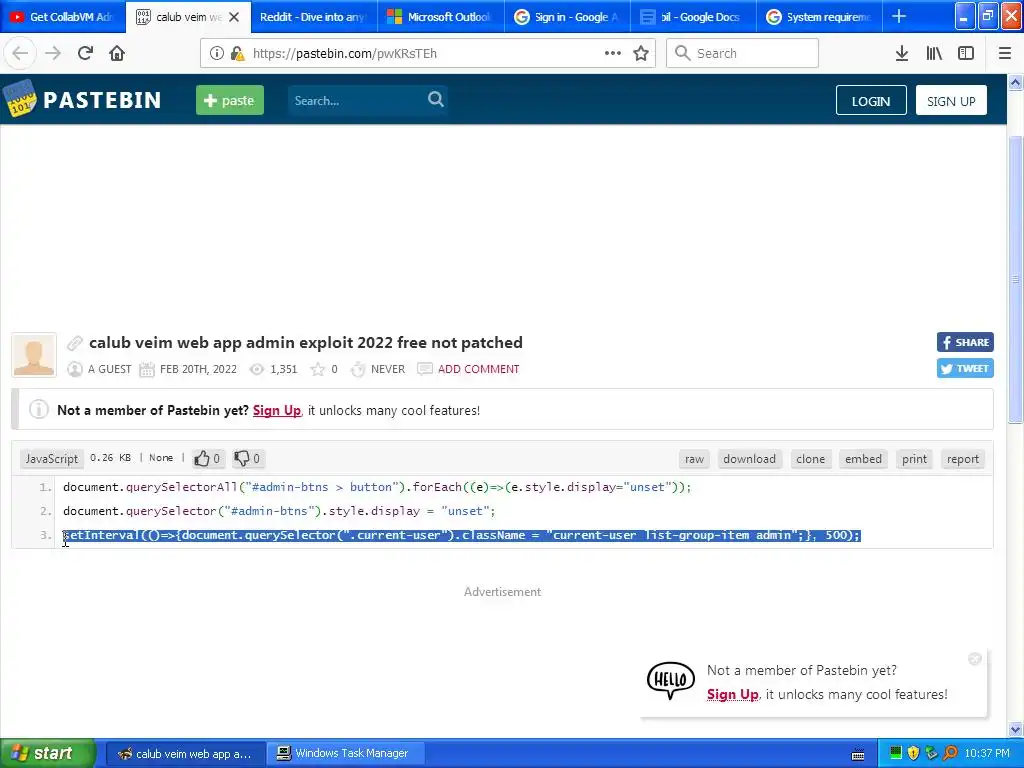This screenshot has width=1024, height=768.
Task: Reload the page with the refresh icon
Action: [x=85, y=53]
